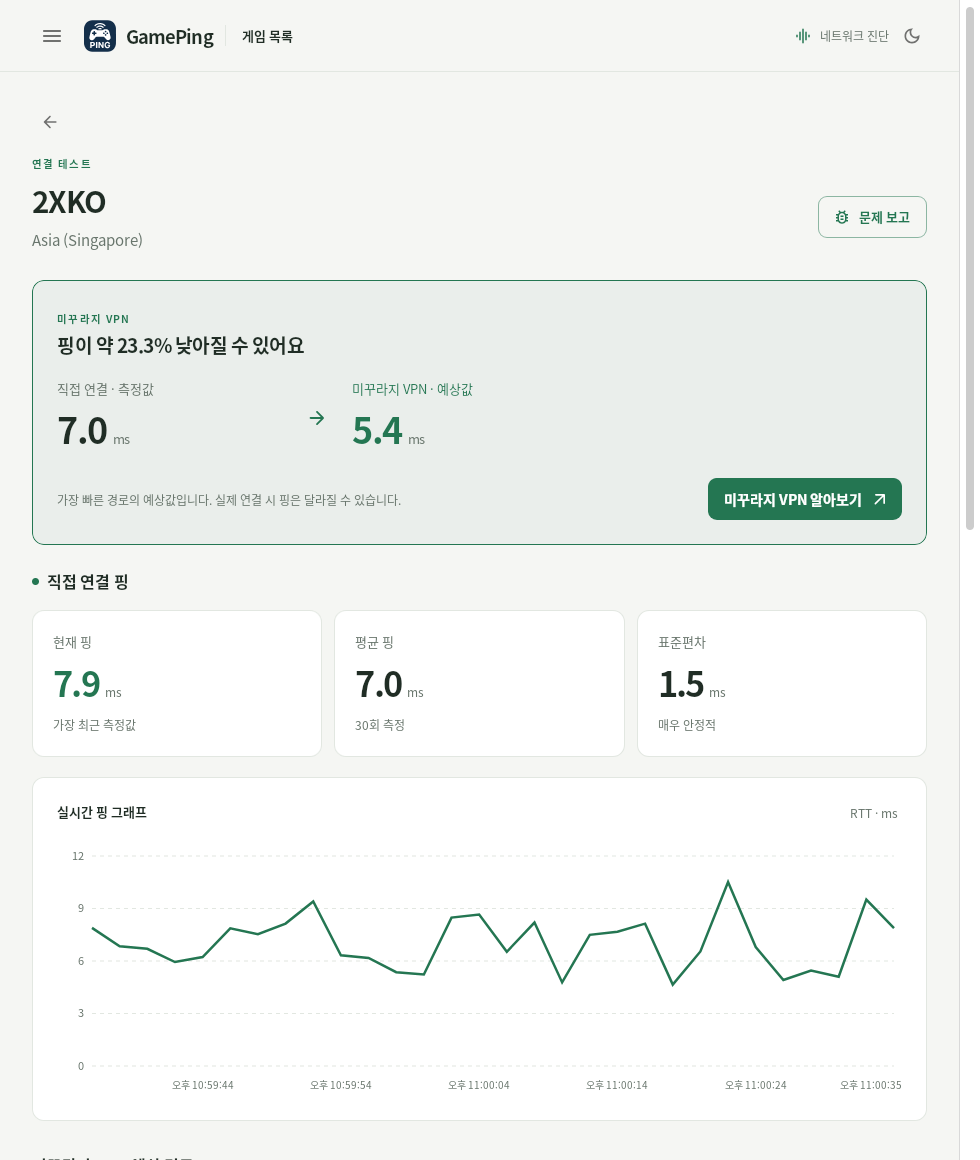Click the peak point in ping graph
980x1160 pixels.
(728, 882)
